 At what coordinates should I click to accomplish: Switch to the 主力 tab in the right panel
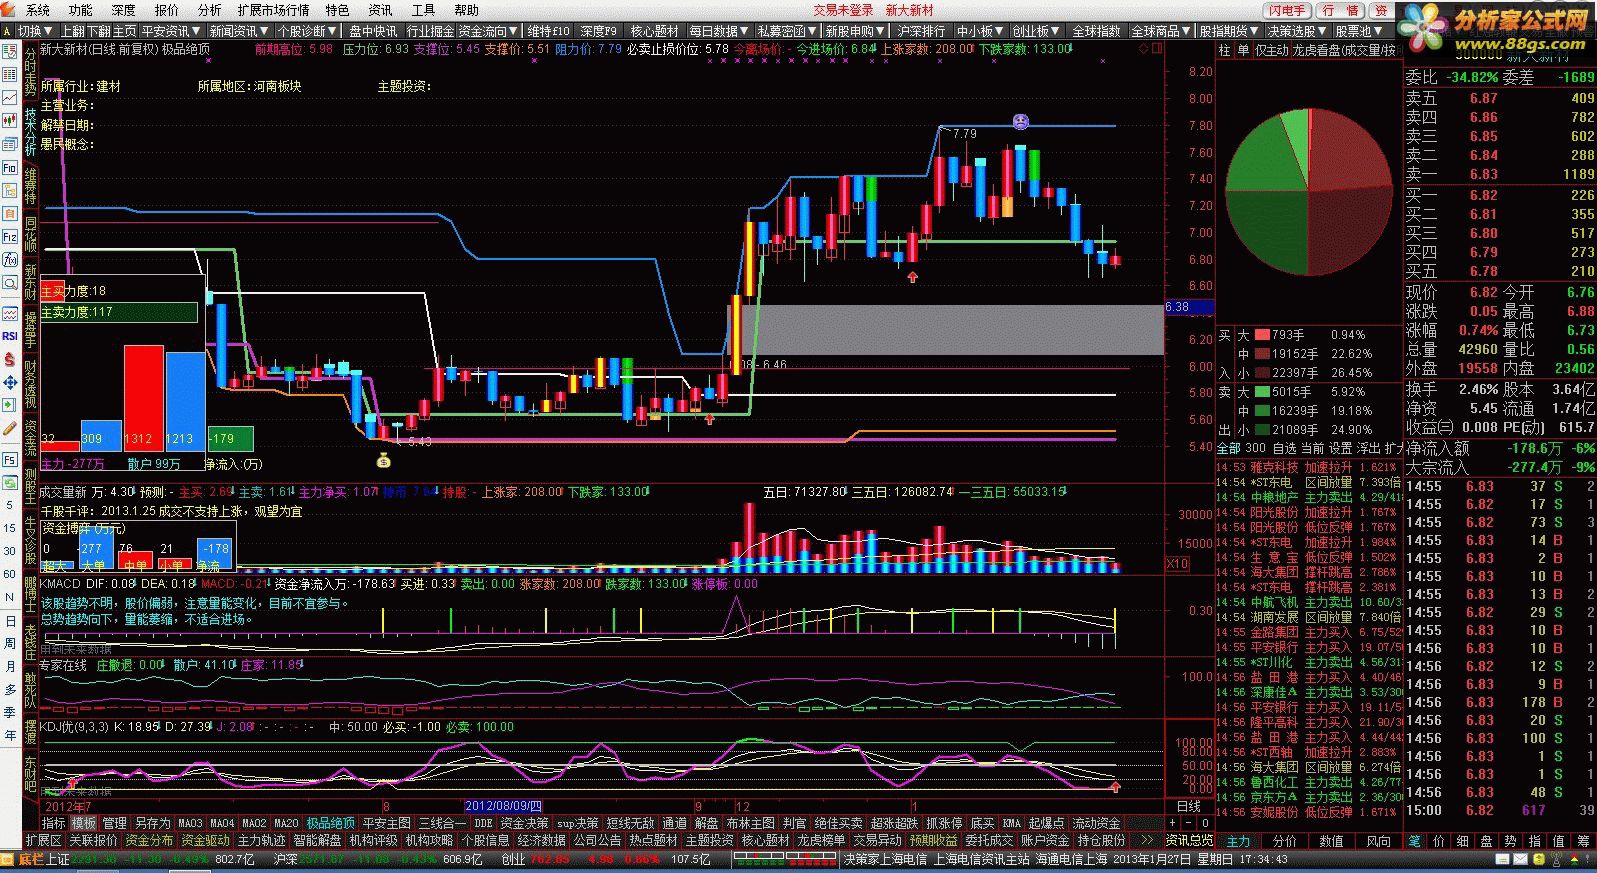(x=1239, y=841)
